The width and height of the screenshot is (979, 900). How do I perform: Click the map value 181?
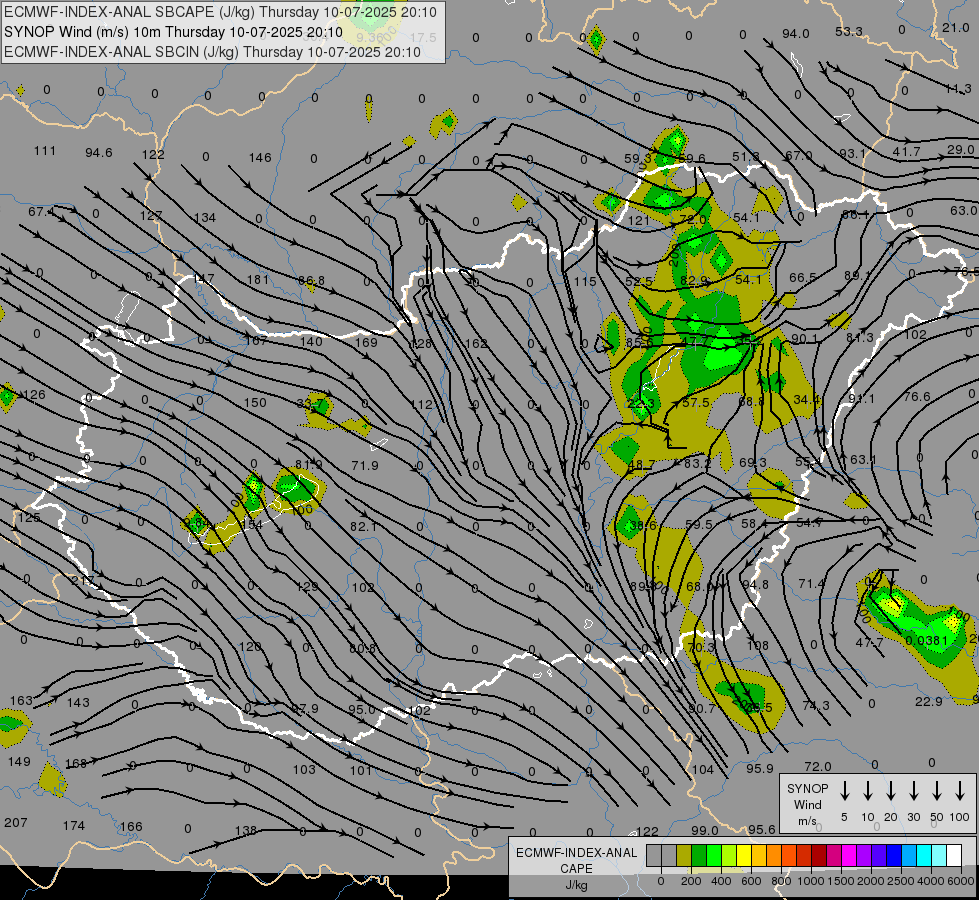[x=258, y=279]
